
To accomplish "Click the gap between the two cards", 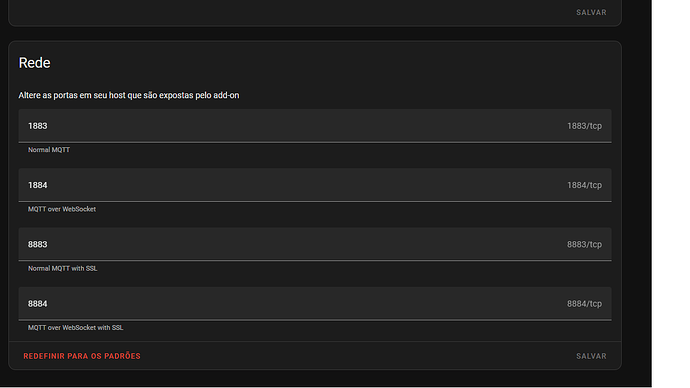I will point(315,33).
